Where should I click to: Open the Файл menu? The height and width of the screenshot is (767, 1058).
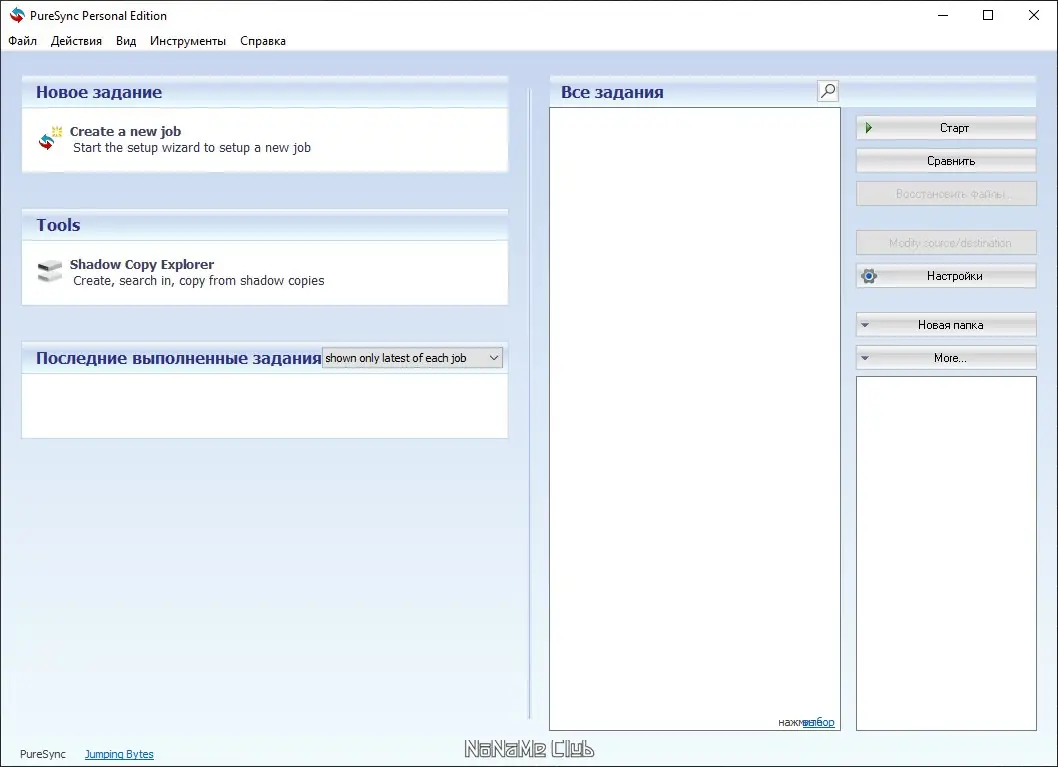[x=22, y=40]
